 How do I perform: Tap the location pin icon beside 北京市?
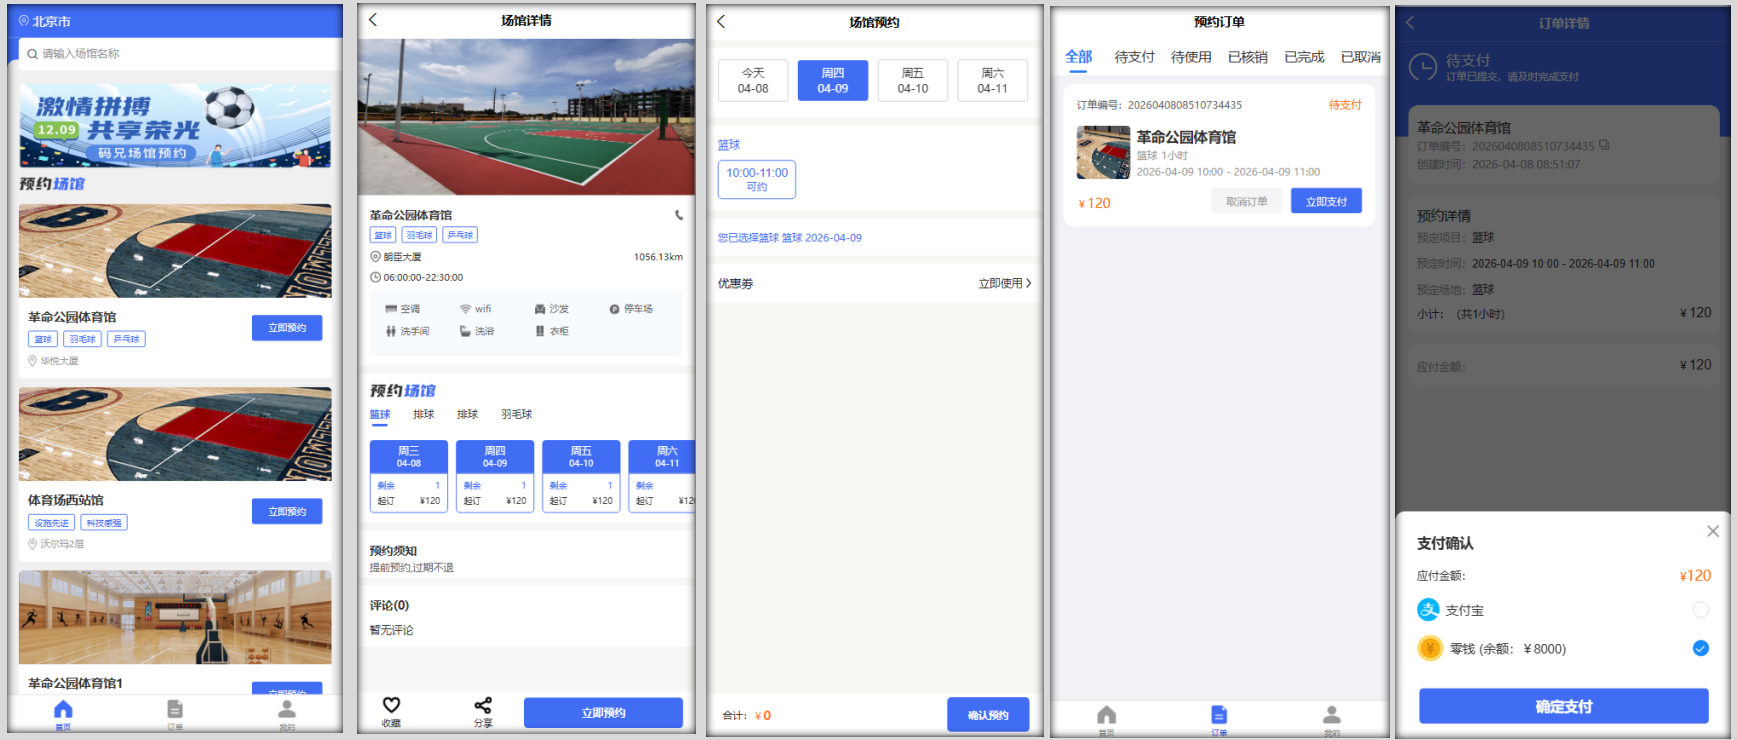pos(24,20)
